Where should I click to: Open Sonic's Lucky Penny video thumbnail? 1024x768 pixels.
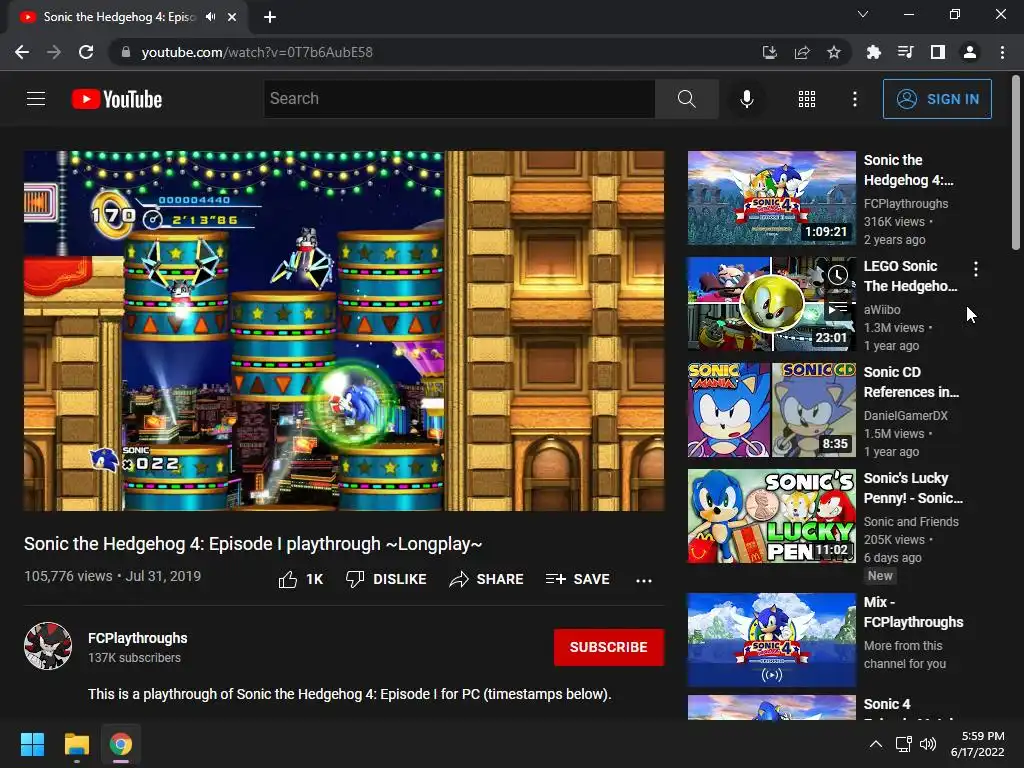click(x=772, y=516)
